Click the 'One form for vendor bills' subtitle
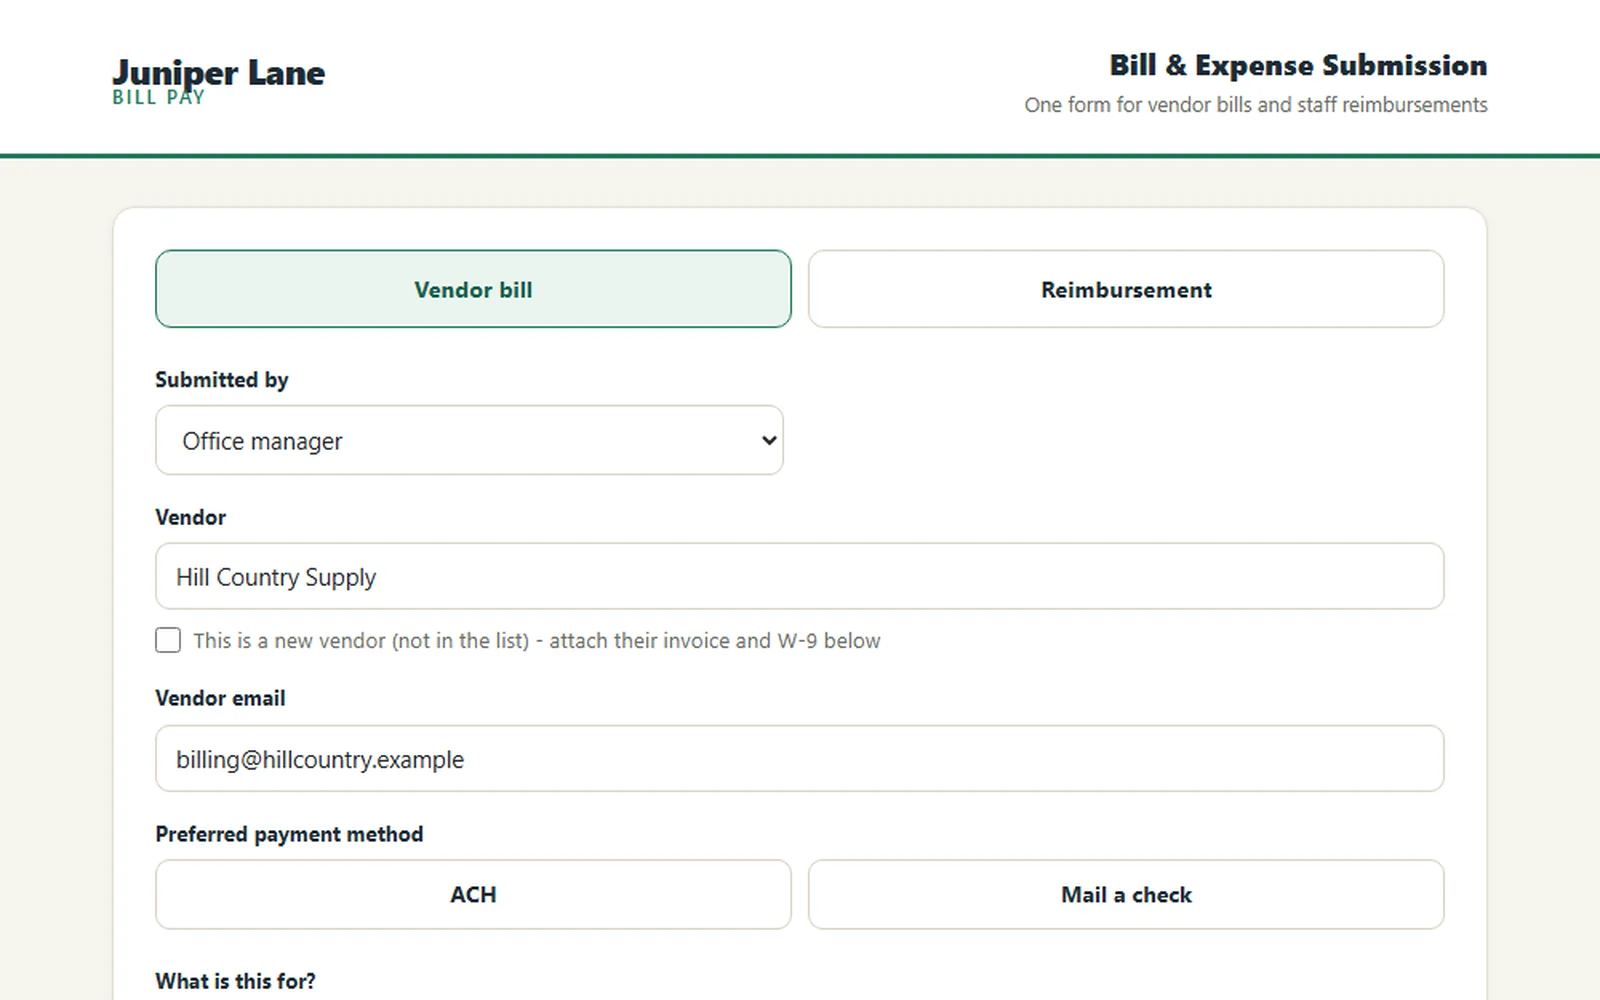Viewport: 1600px width, 1000px height. tap(1256, 105)
